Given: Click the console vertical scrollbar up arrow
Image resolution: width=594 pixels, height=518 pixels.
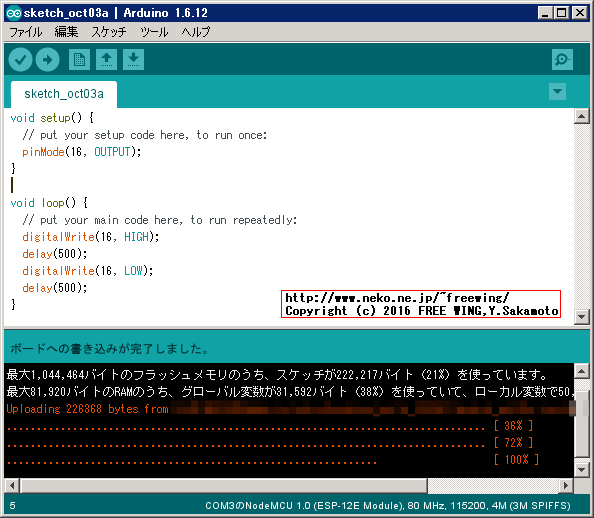Looking at the screenshot, I should (x=581, y=371).
